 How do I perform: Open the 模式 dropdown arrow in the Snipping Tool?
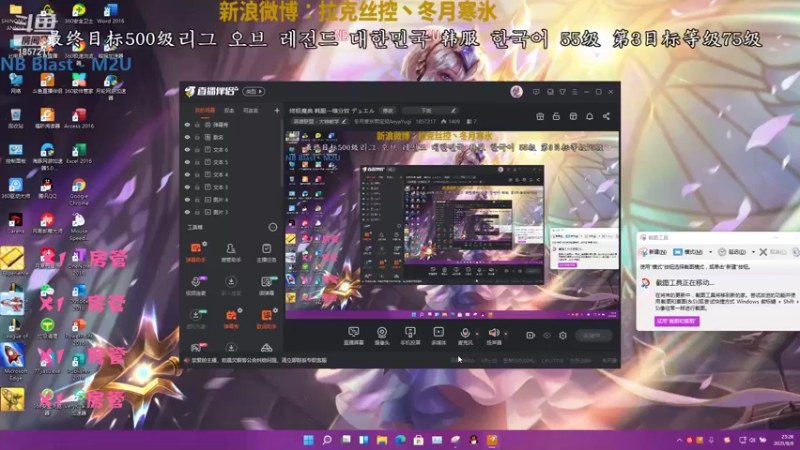[x=710, y=252]
